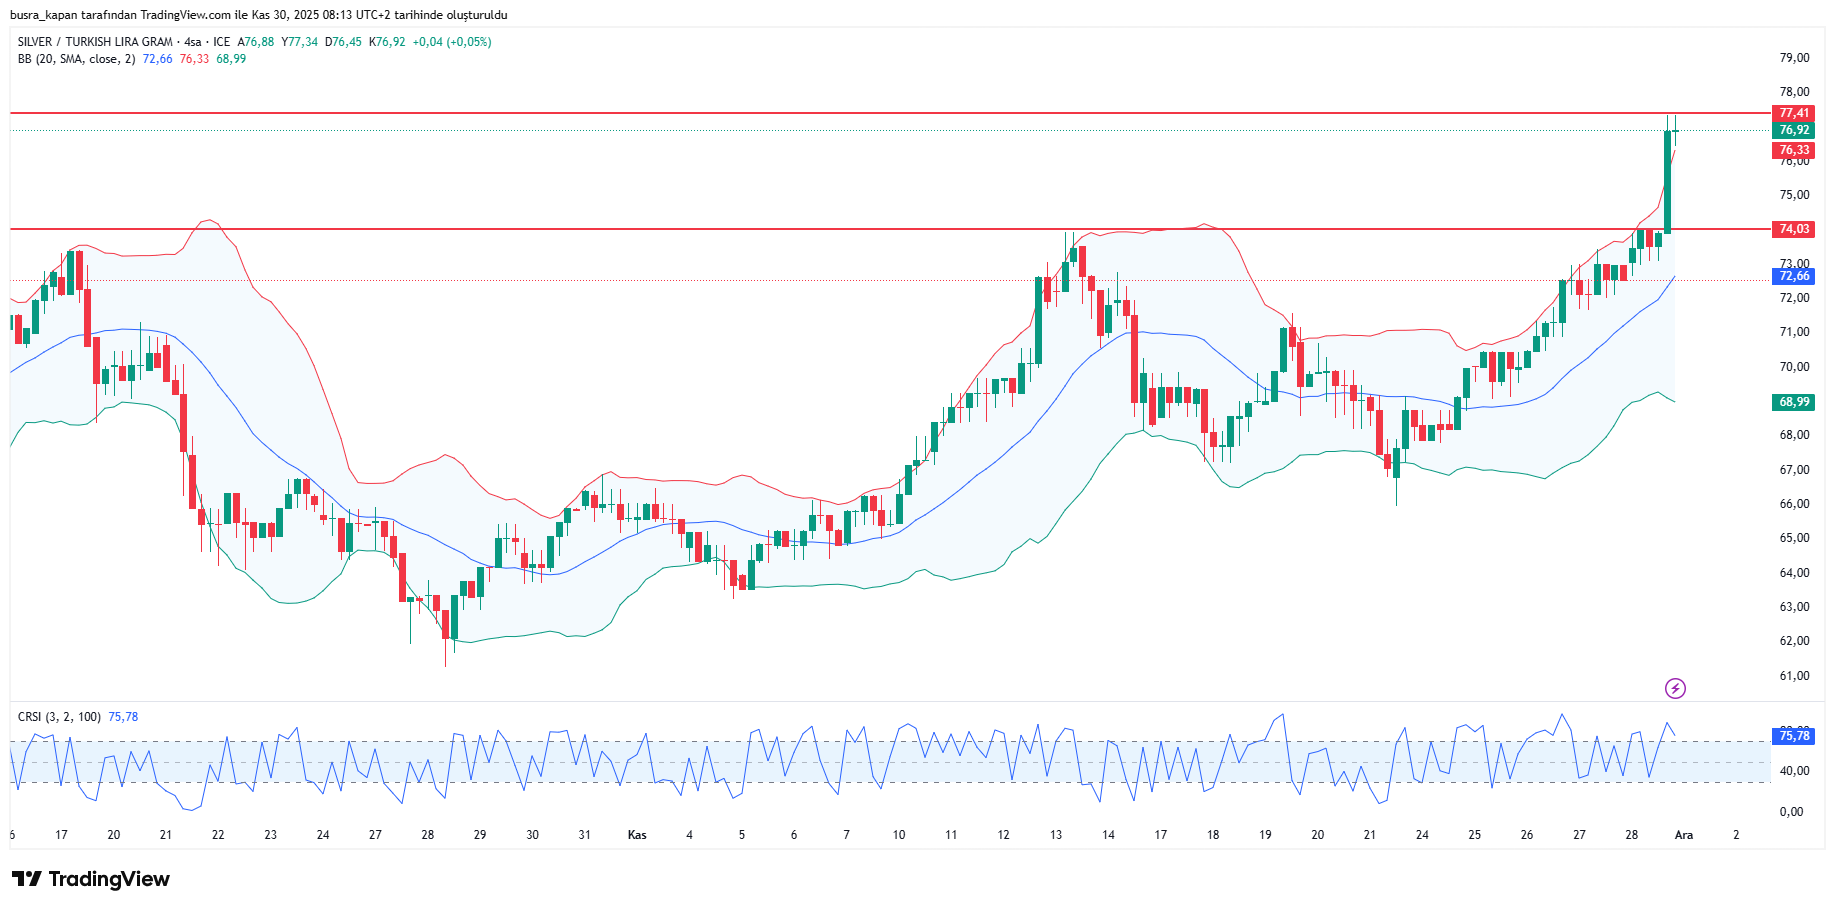The image size is (1835, 909).
Task: Select the 75,78 CRSI value label
Action: (1793, 736)
